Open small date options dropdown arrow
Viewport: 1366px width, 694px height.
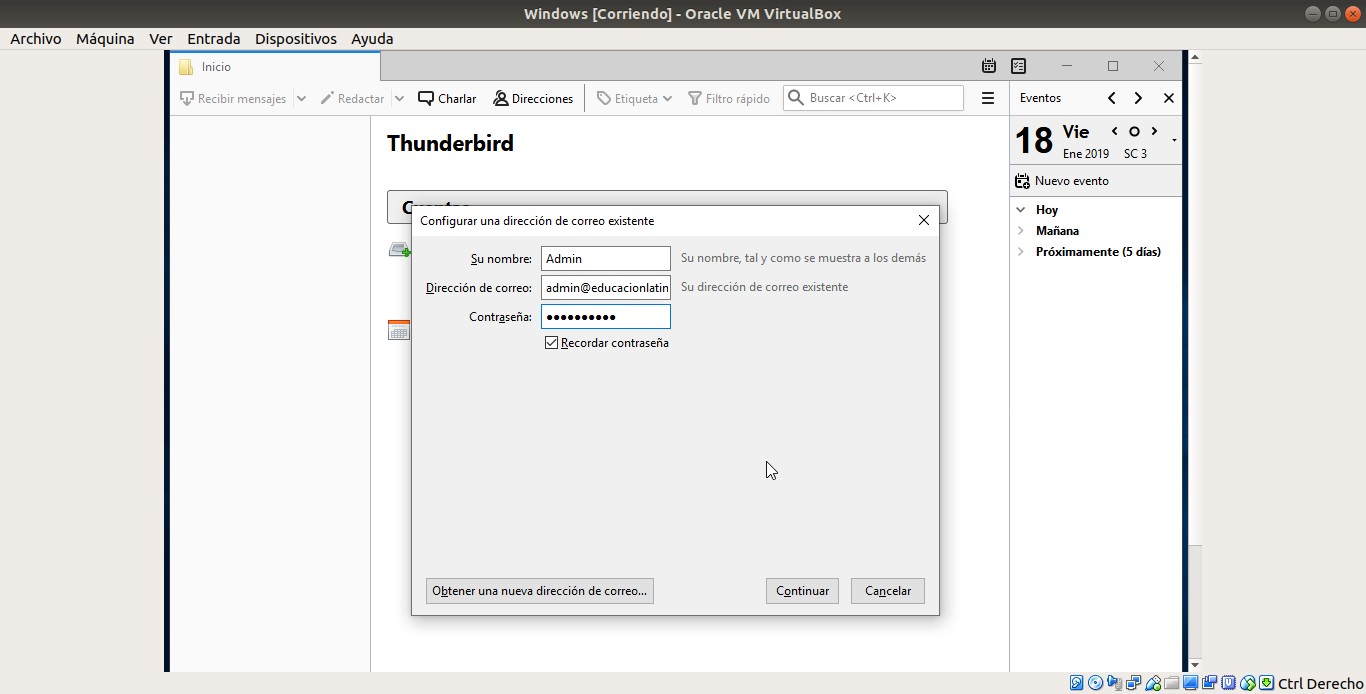click(1174, 140)
